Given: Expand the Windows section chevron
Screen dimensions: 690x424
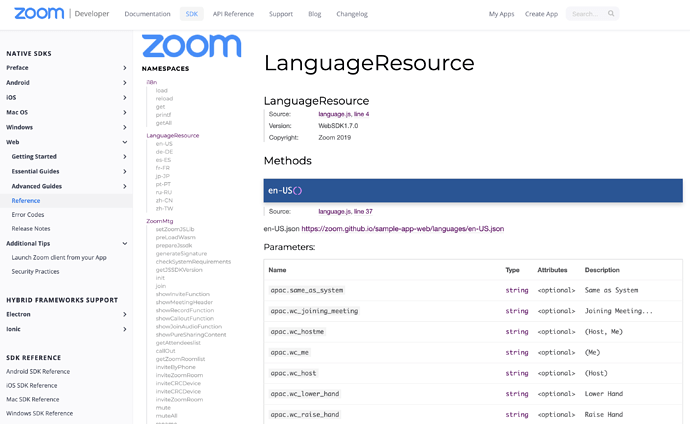Looking at the screenshot, I should (x=125, y=128).
